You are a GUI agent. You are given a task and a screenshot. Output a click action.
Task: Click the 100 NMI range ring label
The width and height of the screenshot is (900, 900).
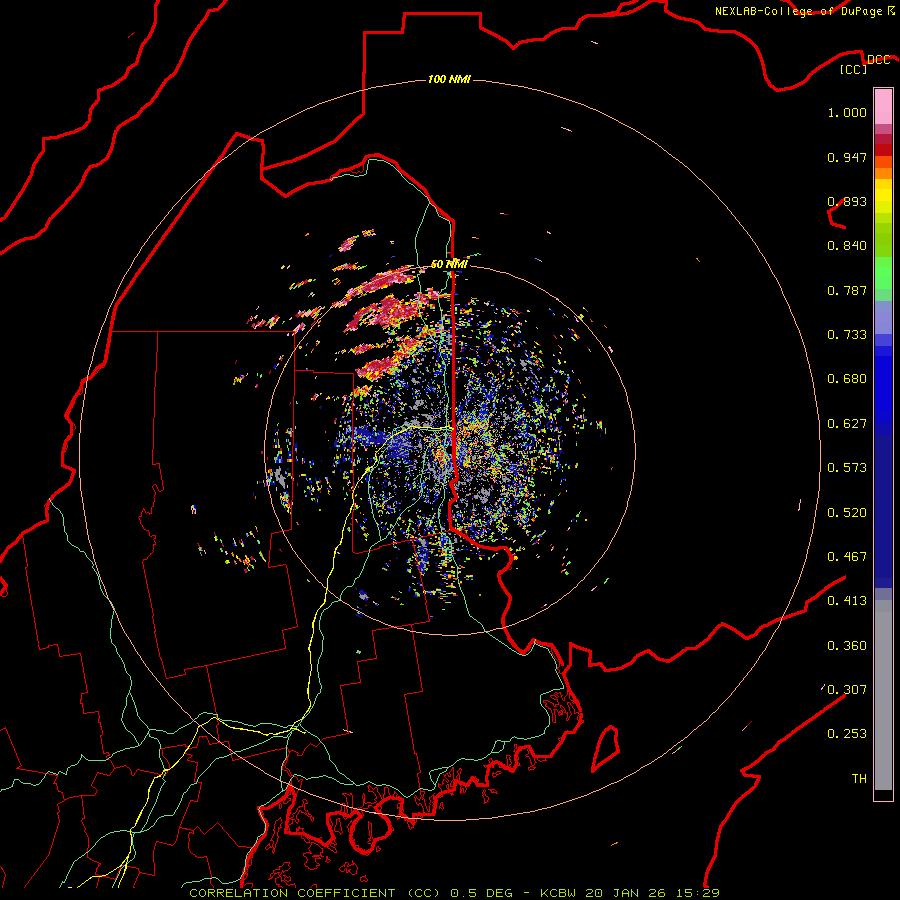449,79
